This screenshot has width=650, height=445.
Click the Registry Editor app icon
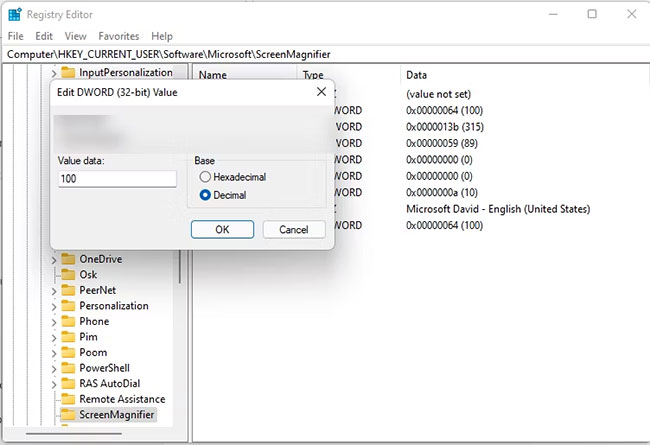click(15, 15)
